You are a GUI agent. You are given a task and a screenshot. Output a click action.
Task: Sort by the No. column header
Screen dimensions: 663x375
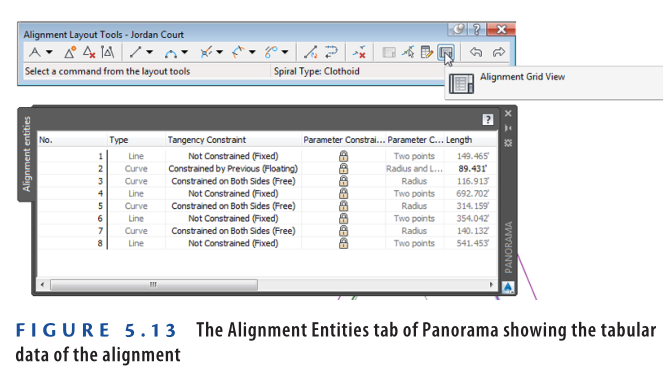coord(72,140)
